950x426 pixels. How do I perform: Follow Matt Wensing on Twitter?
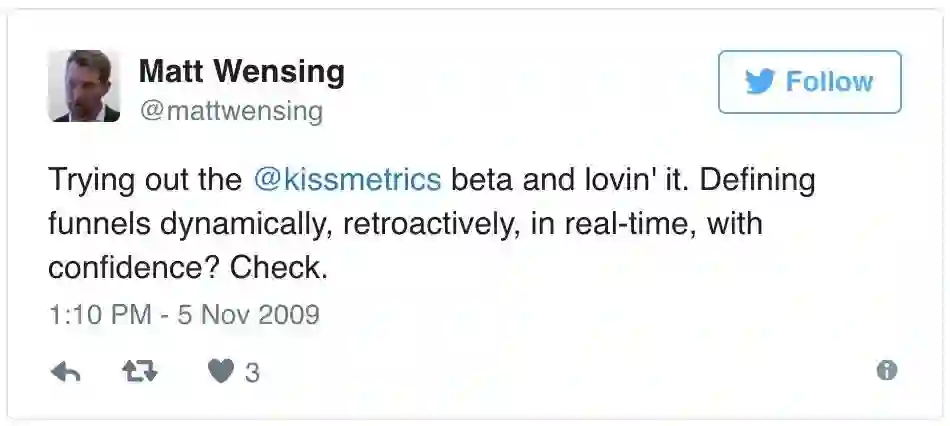809,82
